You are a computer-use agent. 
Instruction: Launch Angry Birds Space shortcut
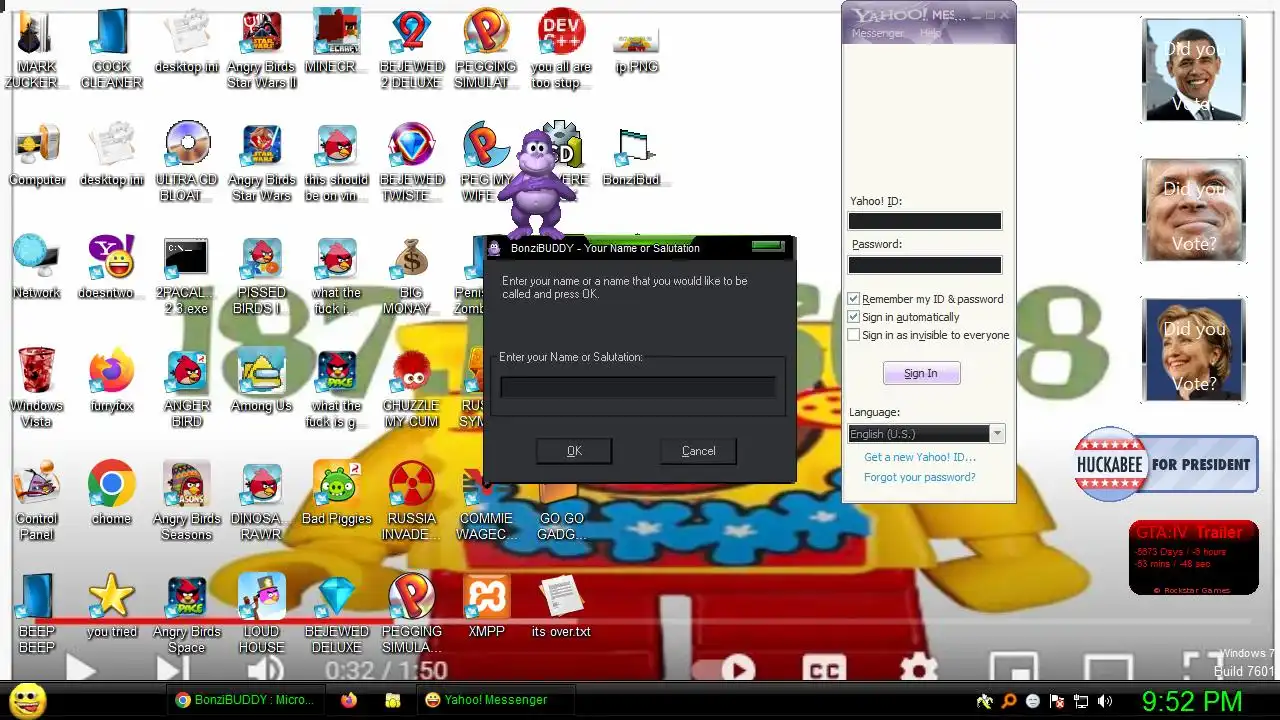187,612
